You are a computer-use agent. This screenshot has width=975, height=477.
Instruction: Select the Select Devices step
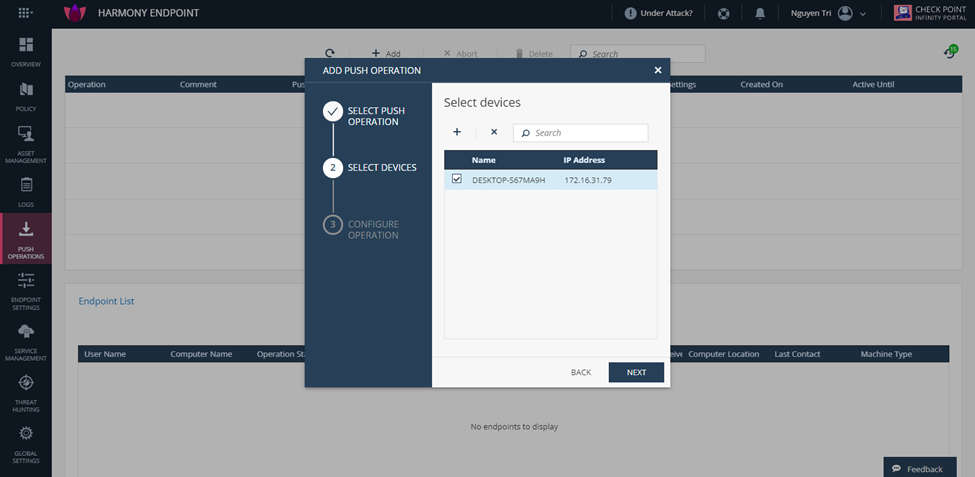coord(370,167)
